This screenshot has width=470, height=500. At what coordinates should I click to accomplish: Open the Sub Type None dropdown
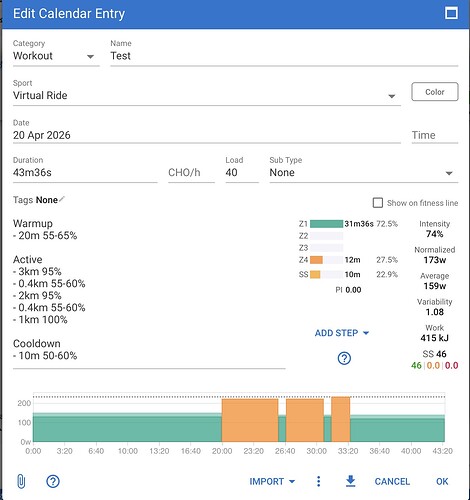(x=364, y=173)
